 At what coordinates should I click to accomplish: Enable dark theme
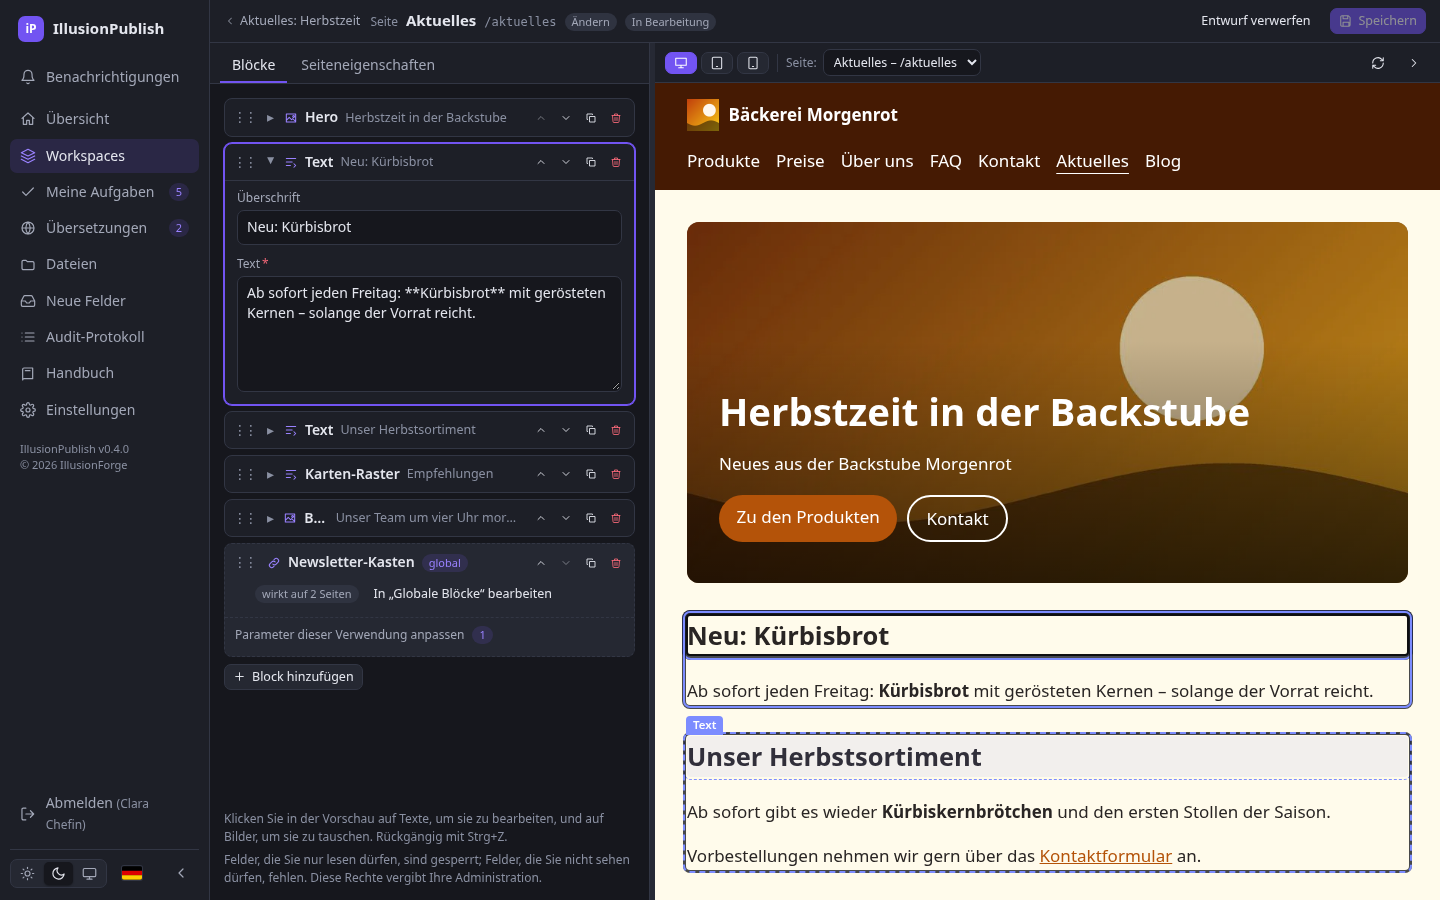click(59, 873)
